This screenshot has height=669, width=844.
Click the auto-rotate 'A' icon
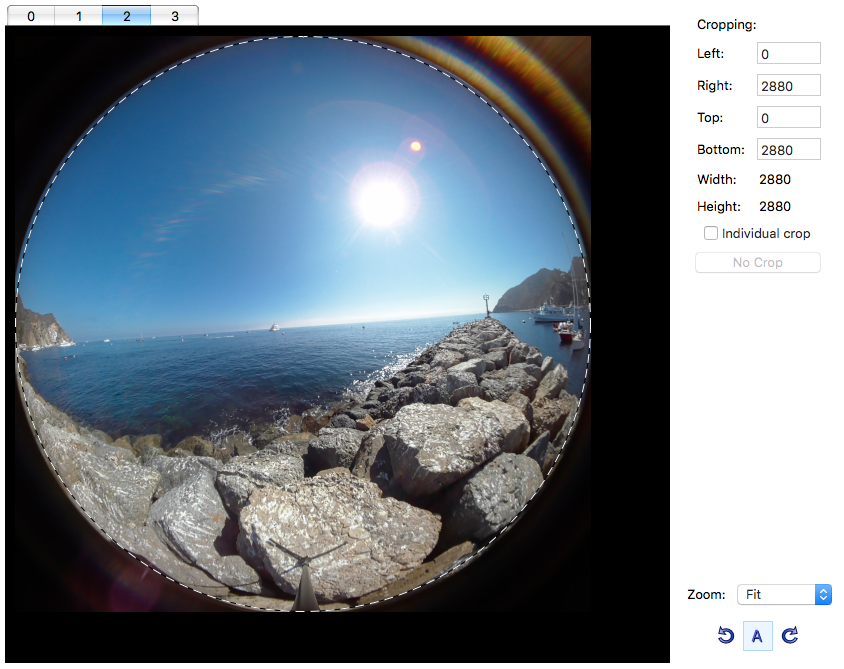tap(757, 636)
